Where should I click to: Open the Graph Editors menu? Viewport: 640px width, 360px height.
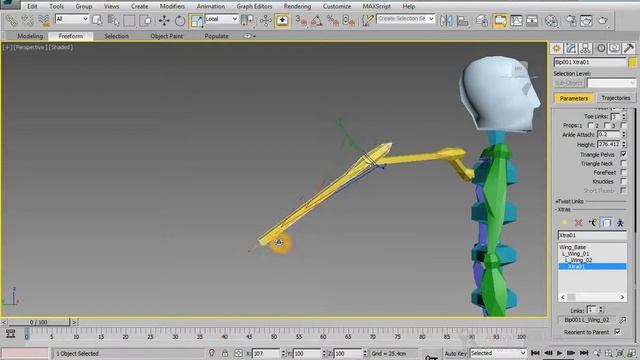pyautogui.click(x=254, y=6)
